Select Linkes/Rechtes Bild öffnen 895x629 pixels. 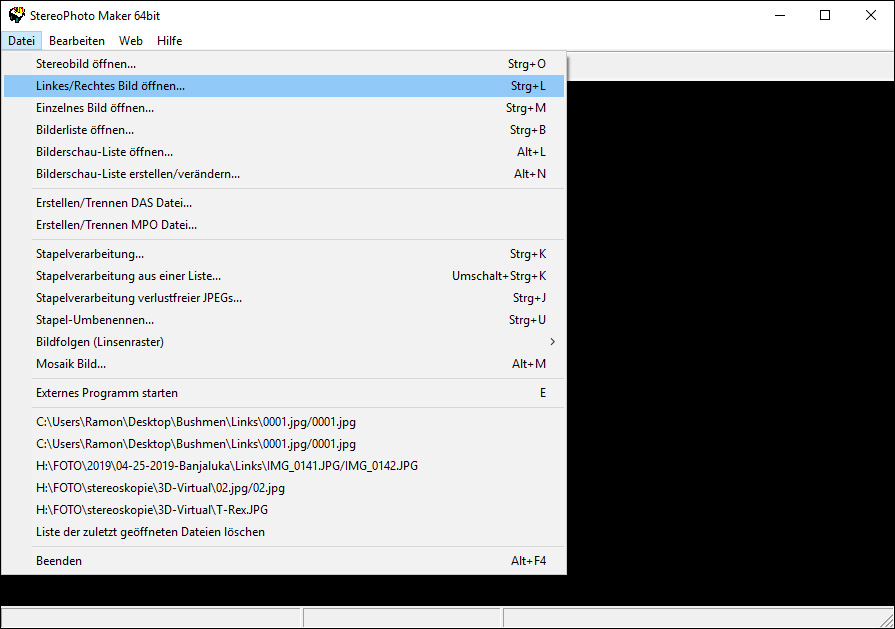pos(284,86)
